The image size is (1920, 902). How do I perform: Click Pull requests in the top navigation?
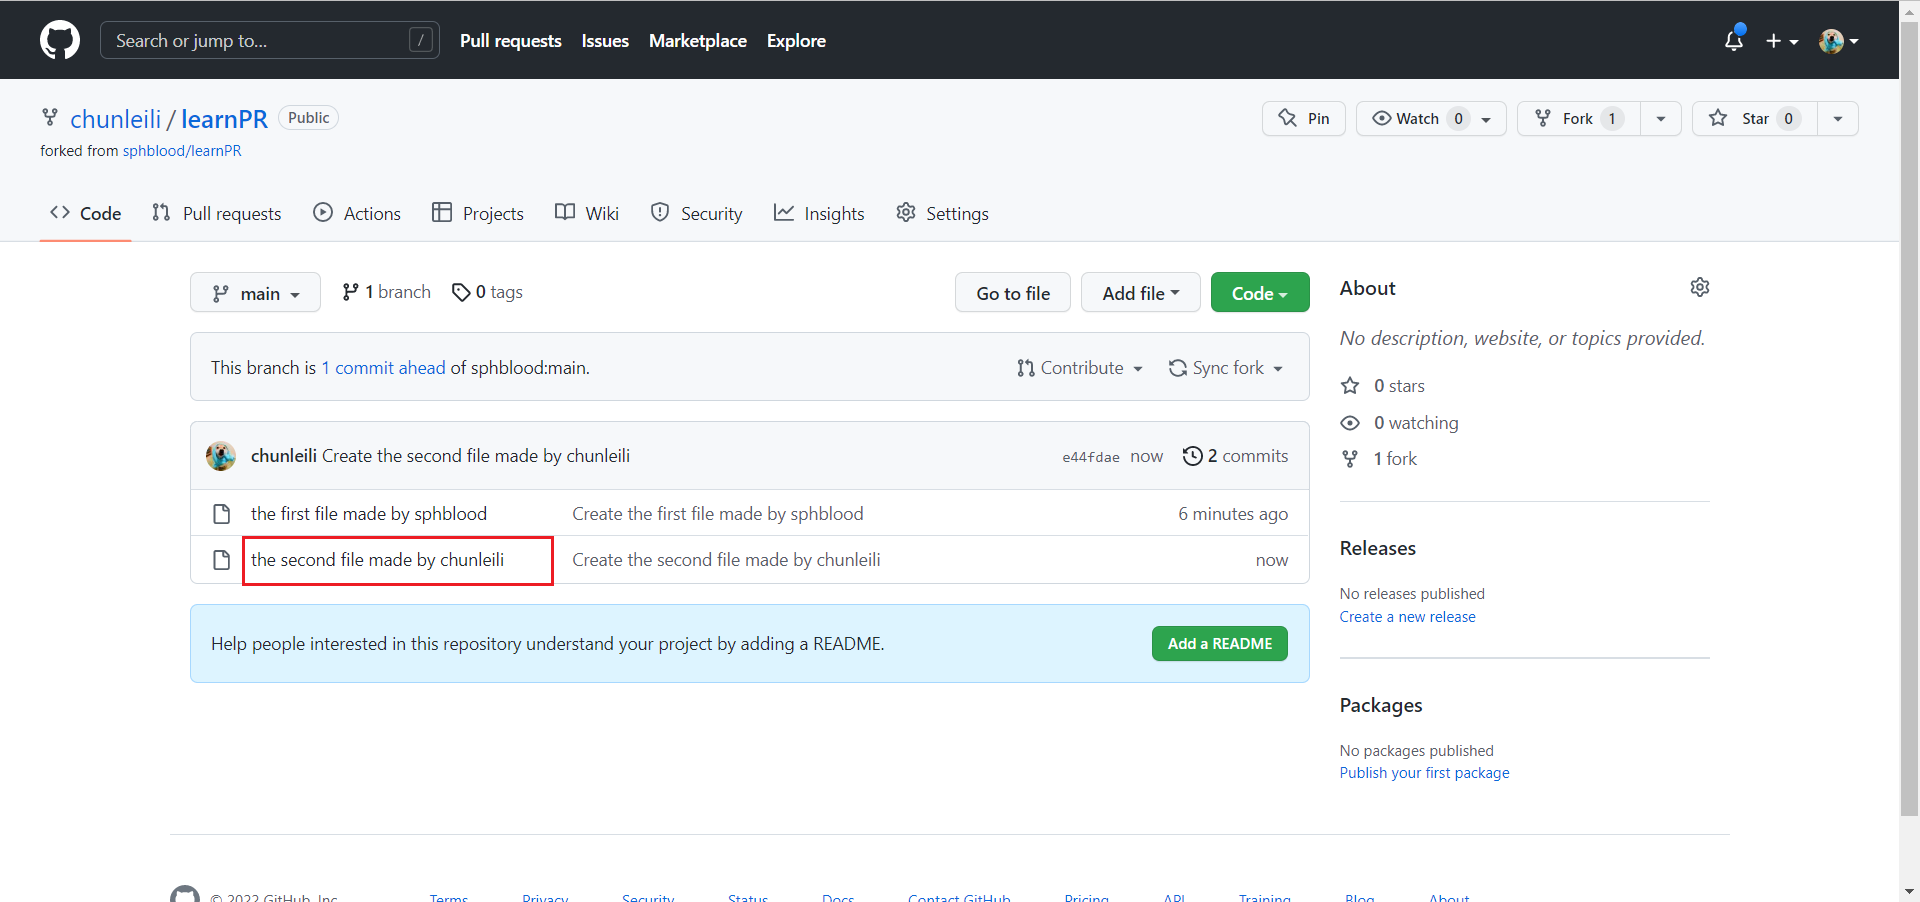pos(511,40)
